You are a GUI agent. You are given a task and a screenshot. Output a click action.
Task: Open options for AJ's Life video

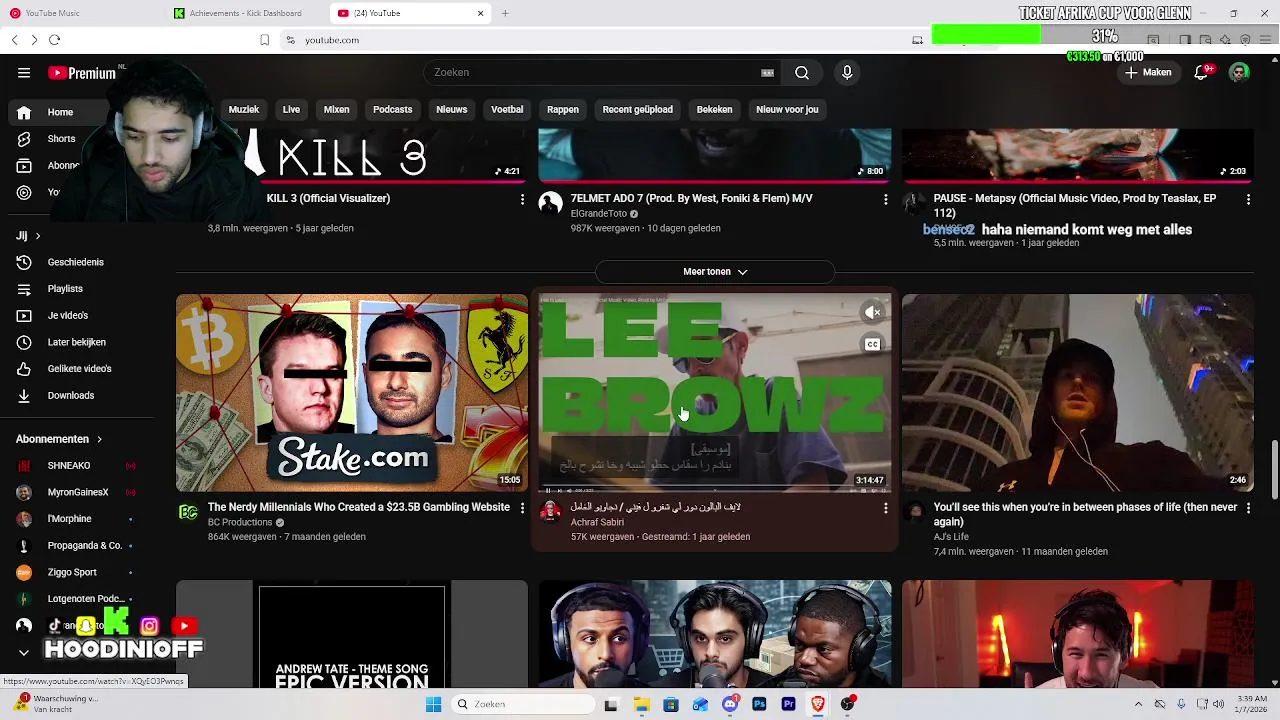point(1248,508)
